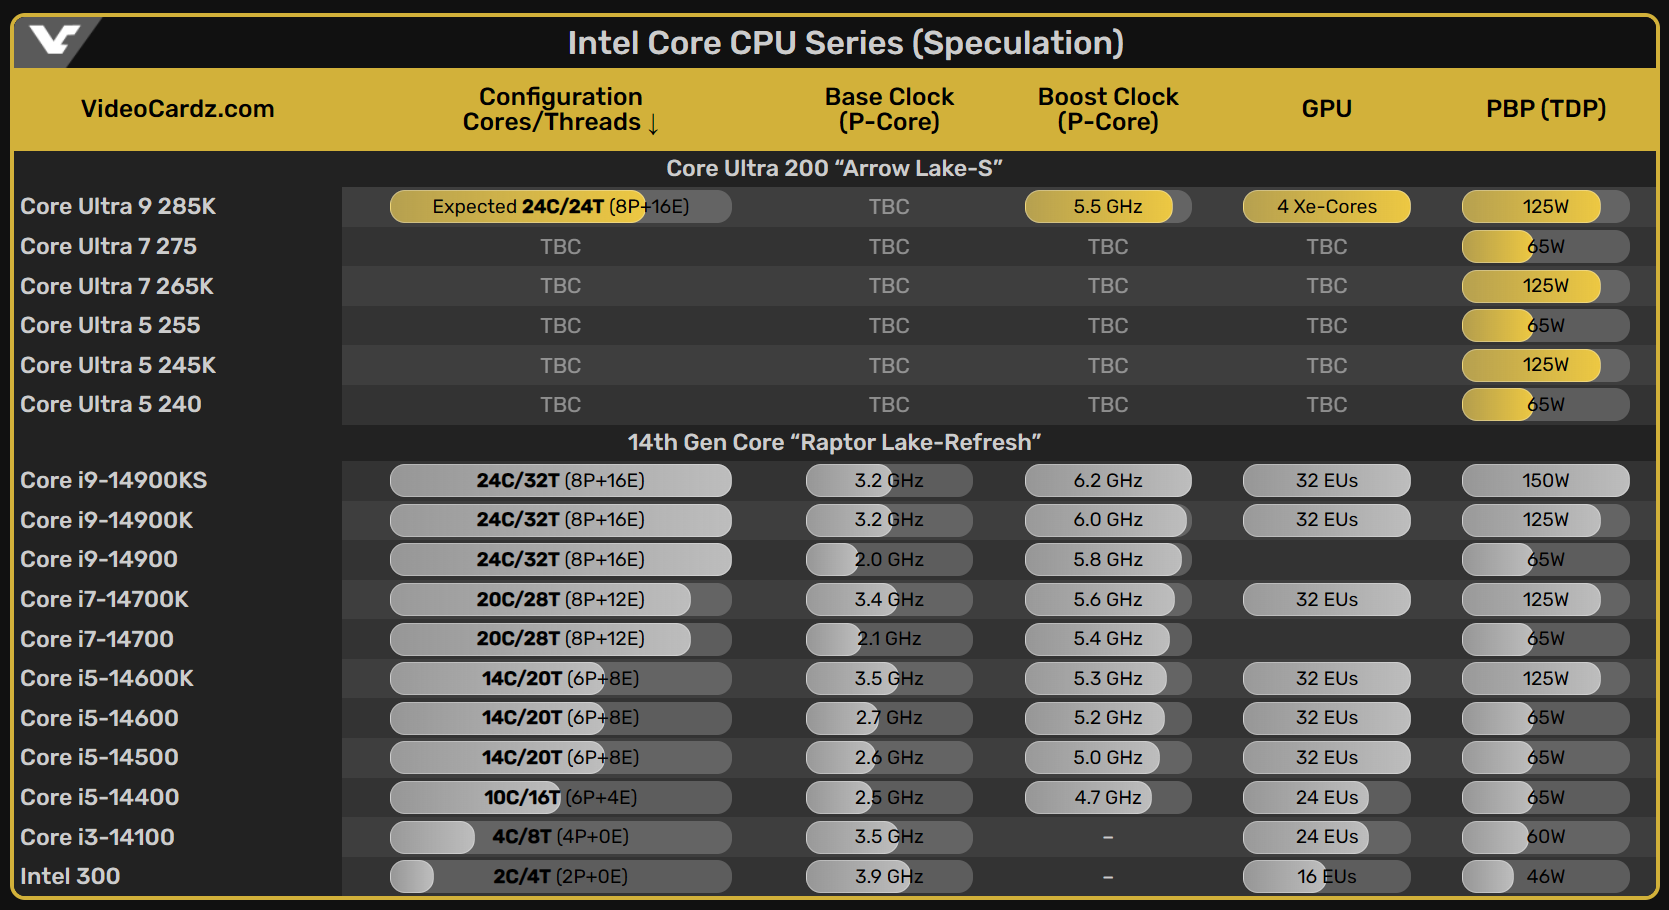This screenshot has height=910, width=1669.
Task: Click the 4 Xe-Cores GPU bar
Action: point(1327,207)
